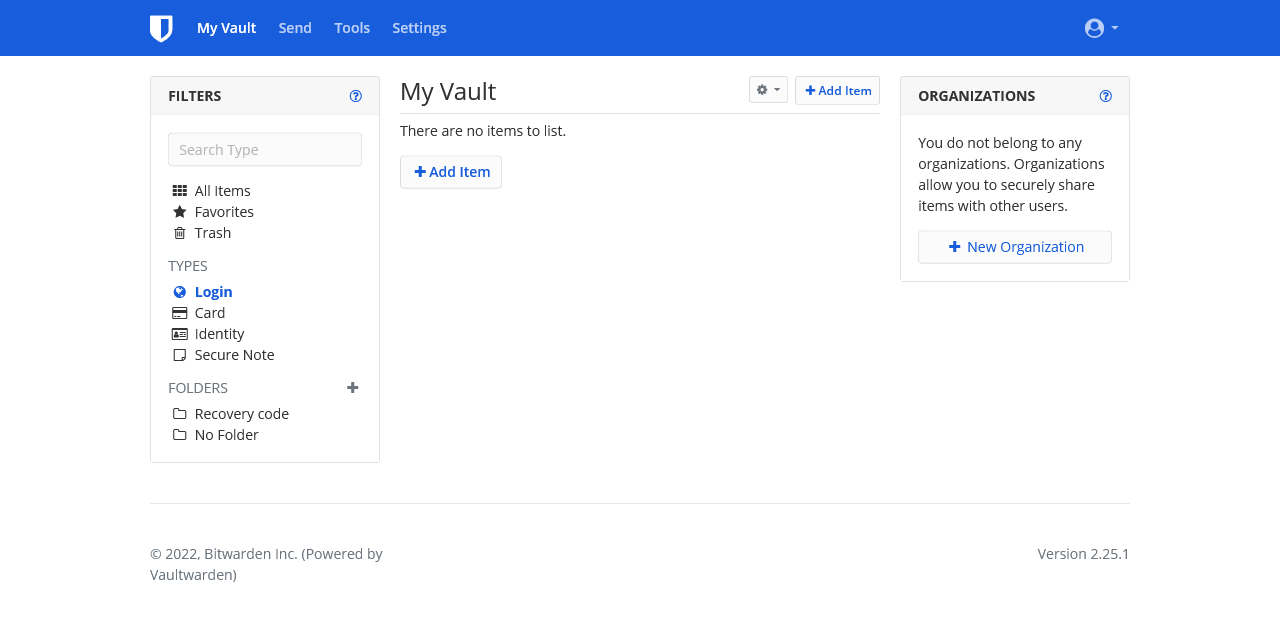Viewport: 1280px width, 635px height.
Task: Filter by Card type
Action: 209,313
